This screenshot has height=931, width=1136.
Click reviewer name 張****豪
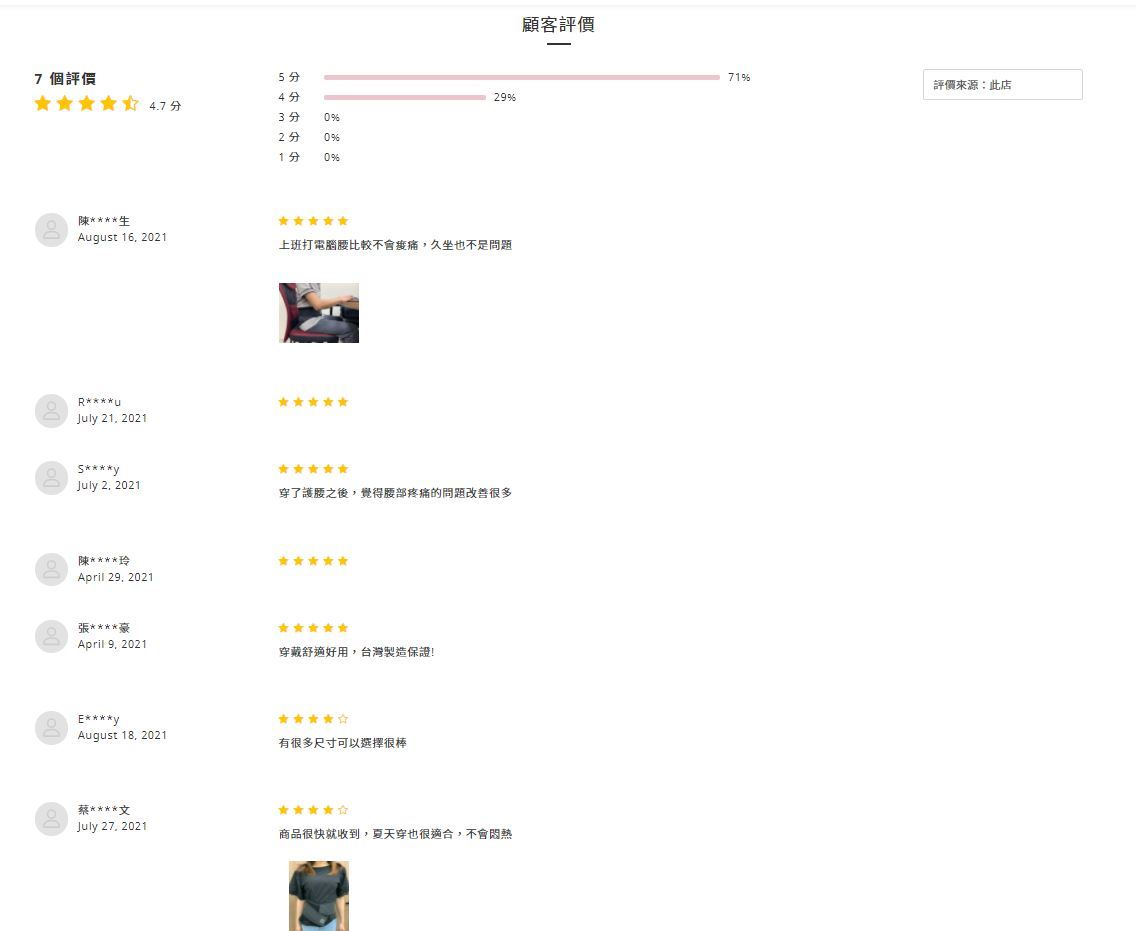tap(104, 627)
